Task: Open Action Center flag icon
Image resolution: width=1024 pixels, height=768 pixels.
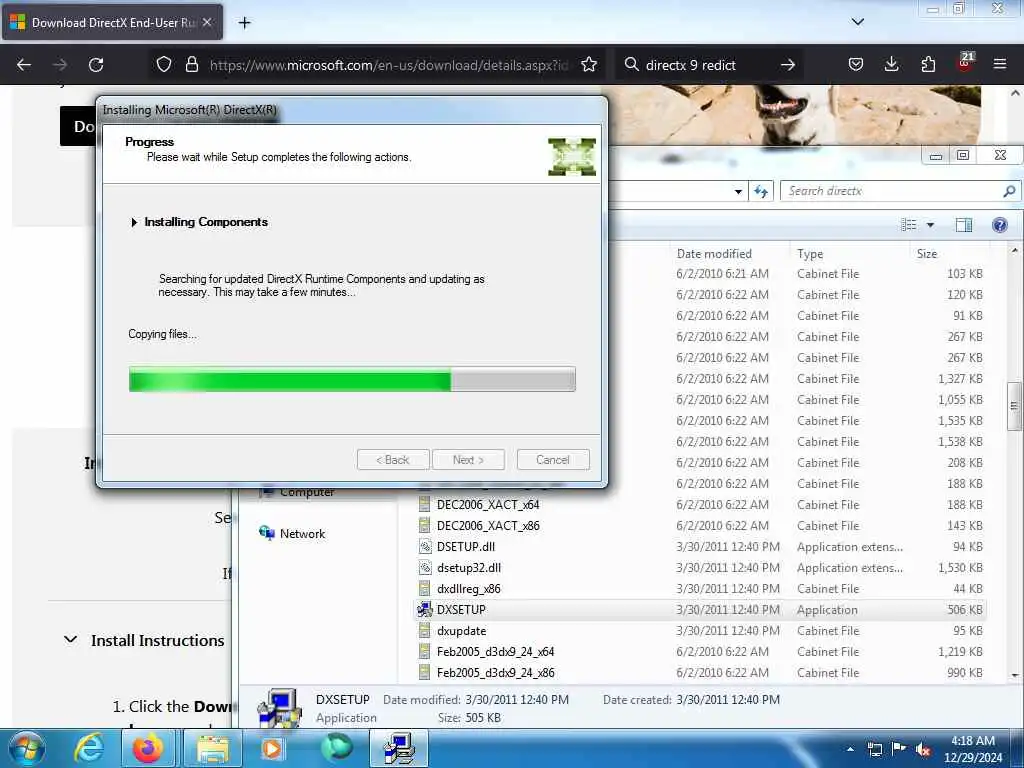Action: [x=899, y=749]
